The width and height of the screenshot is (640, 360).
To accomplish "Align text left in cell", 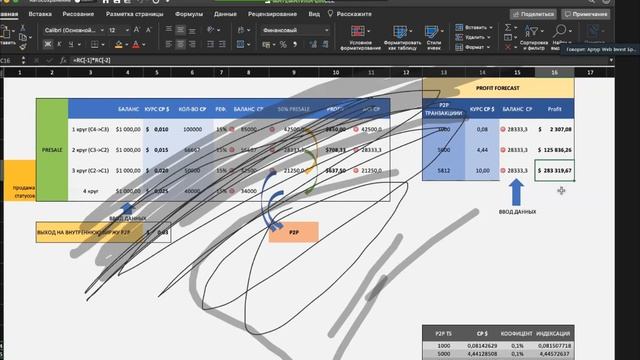I will click(169, 44).
